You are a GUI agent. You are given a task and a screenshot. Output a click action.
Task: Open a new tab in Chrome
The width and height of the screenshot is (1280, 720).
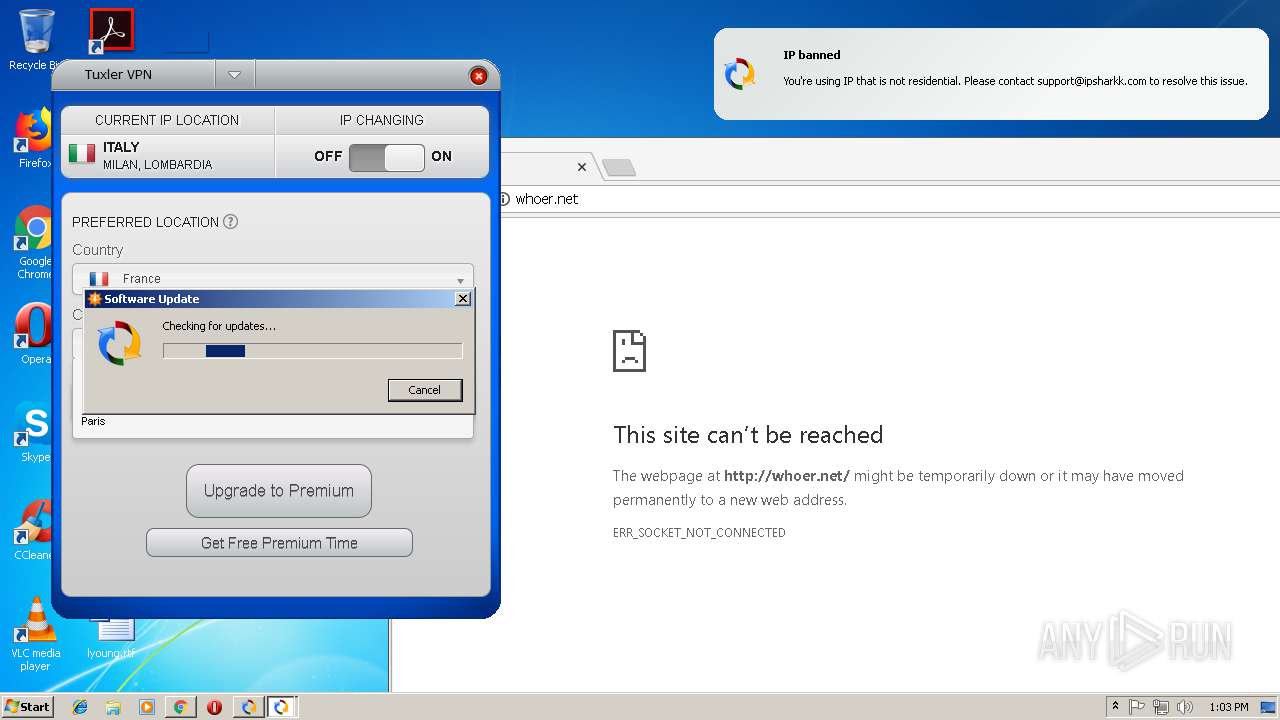pyautogui.click(x=619, y=168)
